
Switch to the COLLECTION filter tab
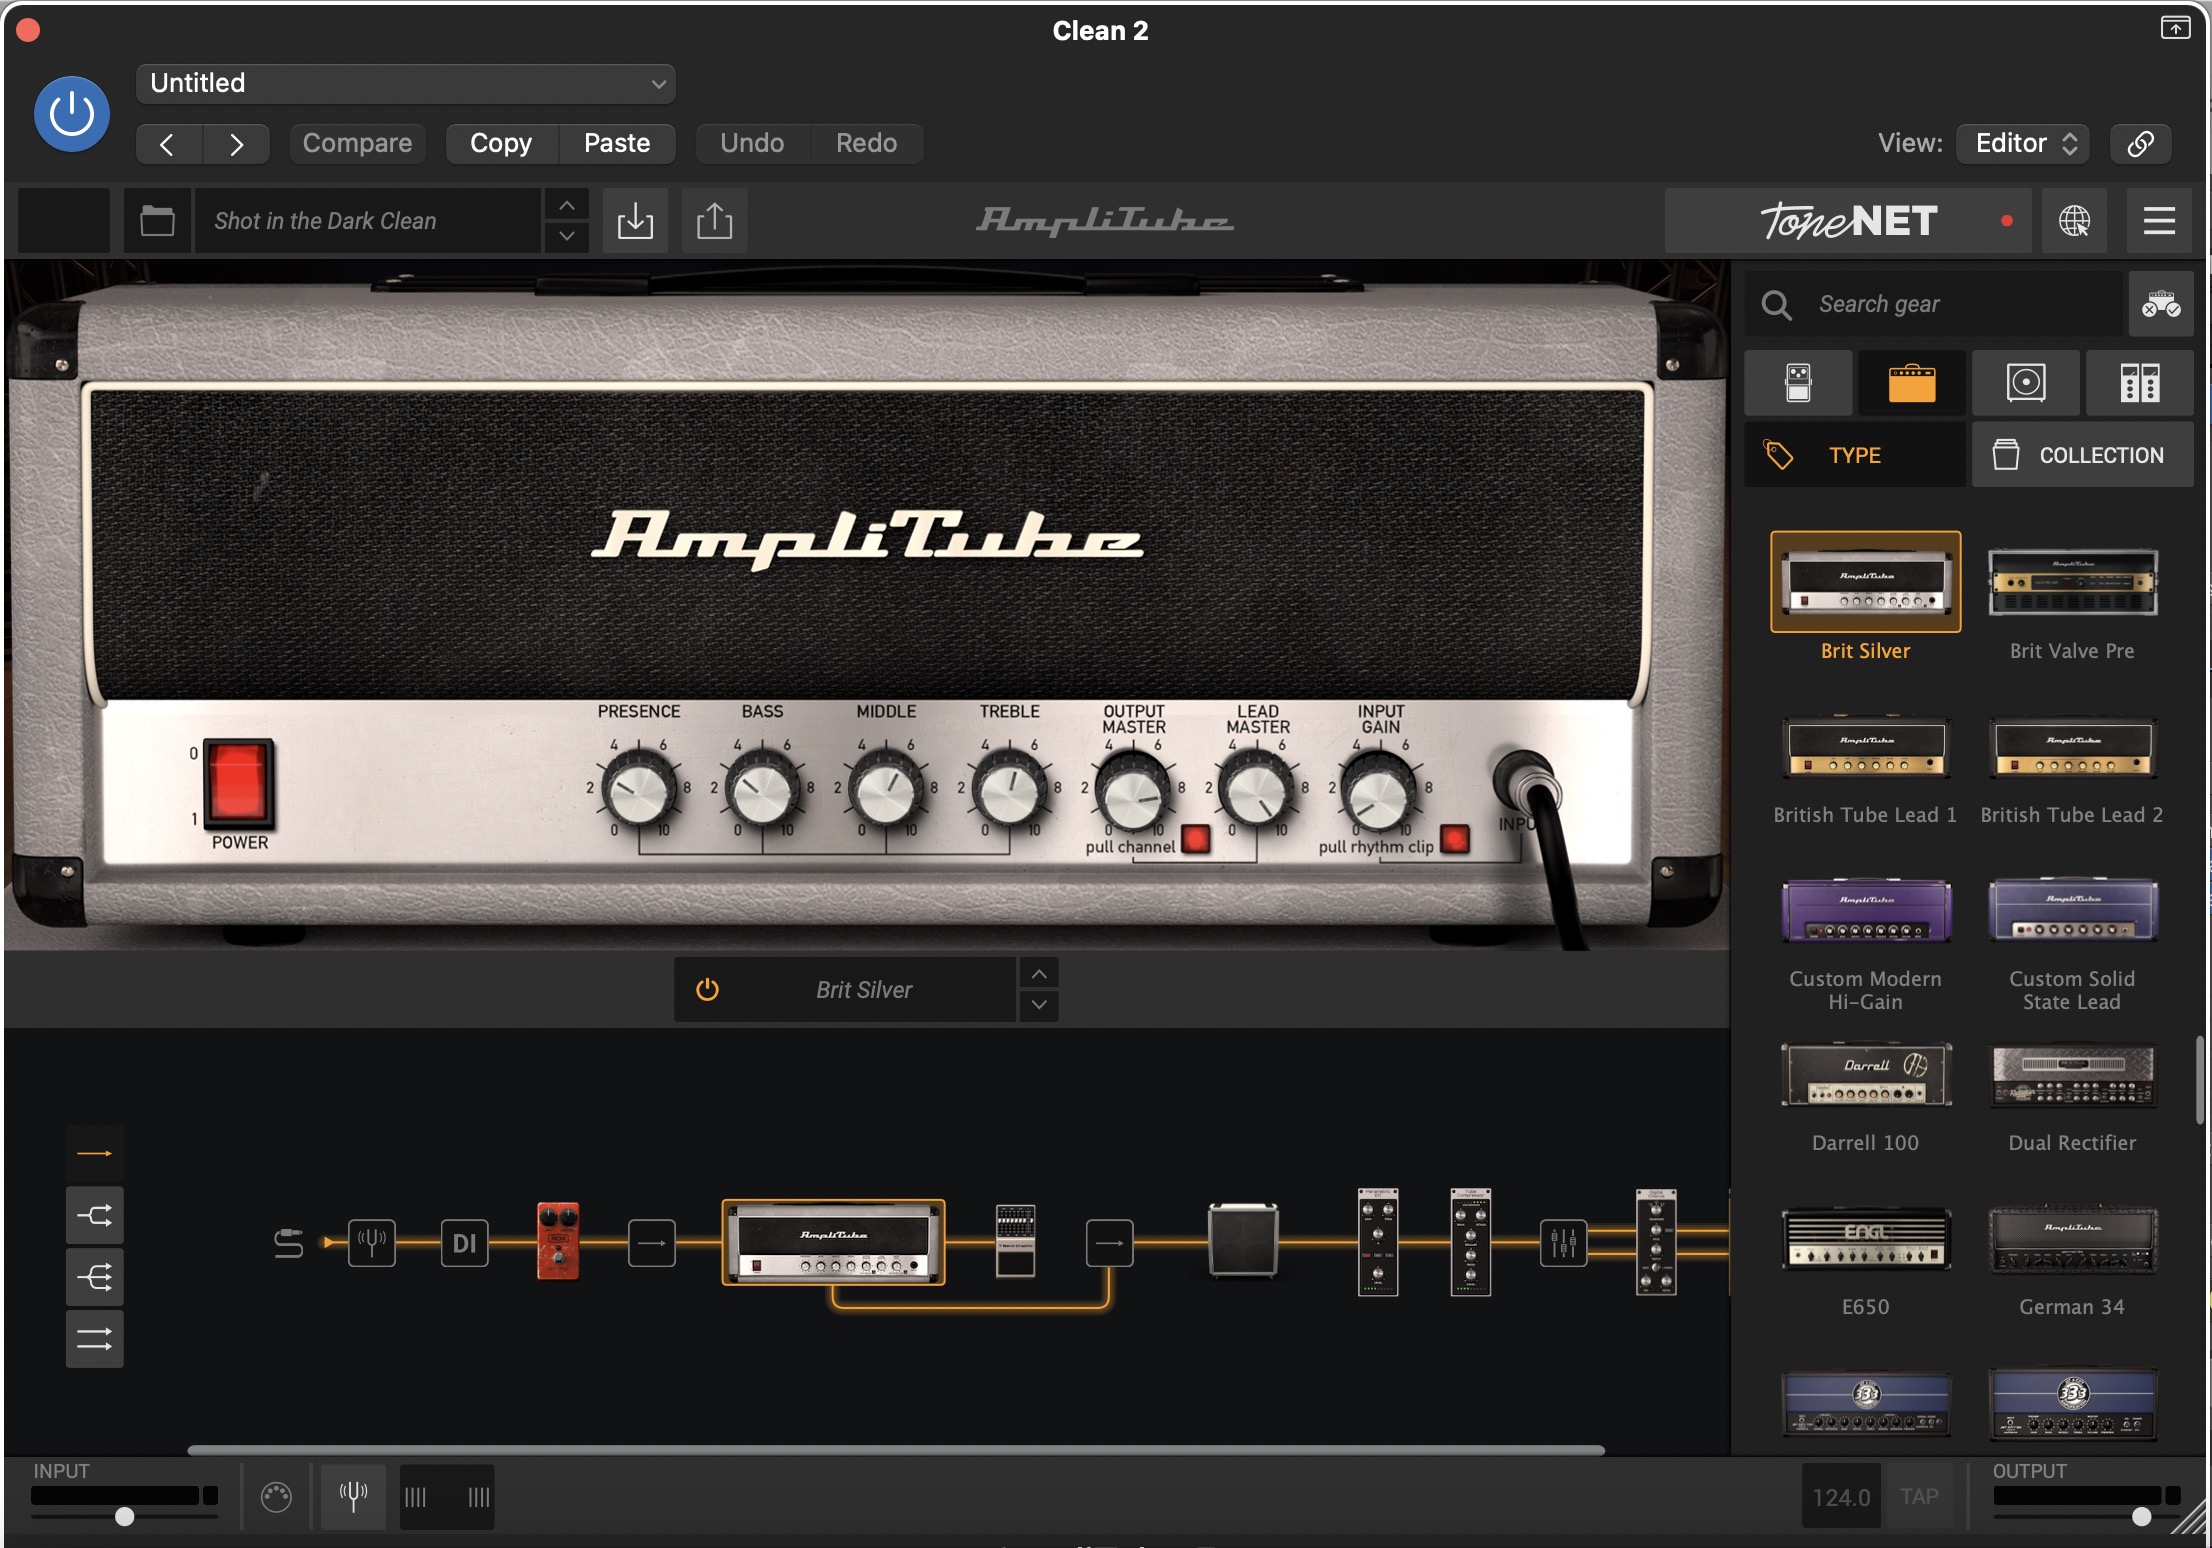coord(2083,455)
